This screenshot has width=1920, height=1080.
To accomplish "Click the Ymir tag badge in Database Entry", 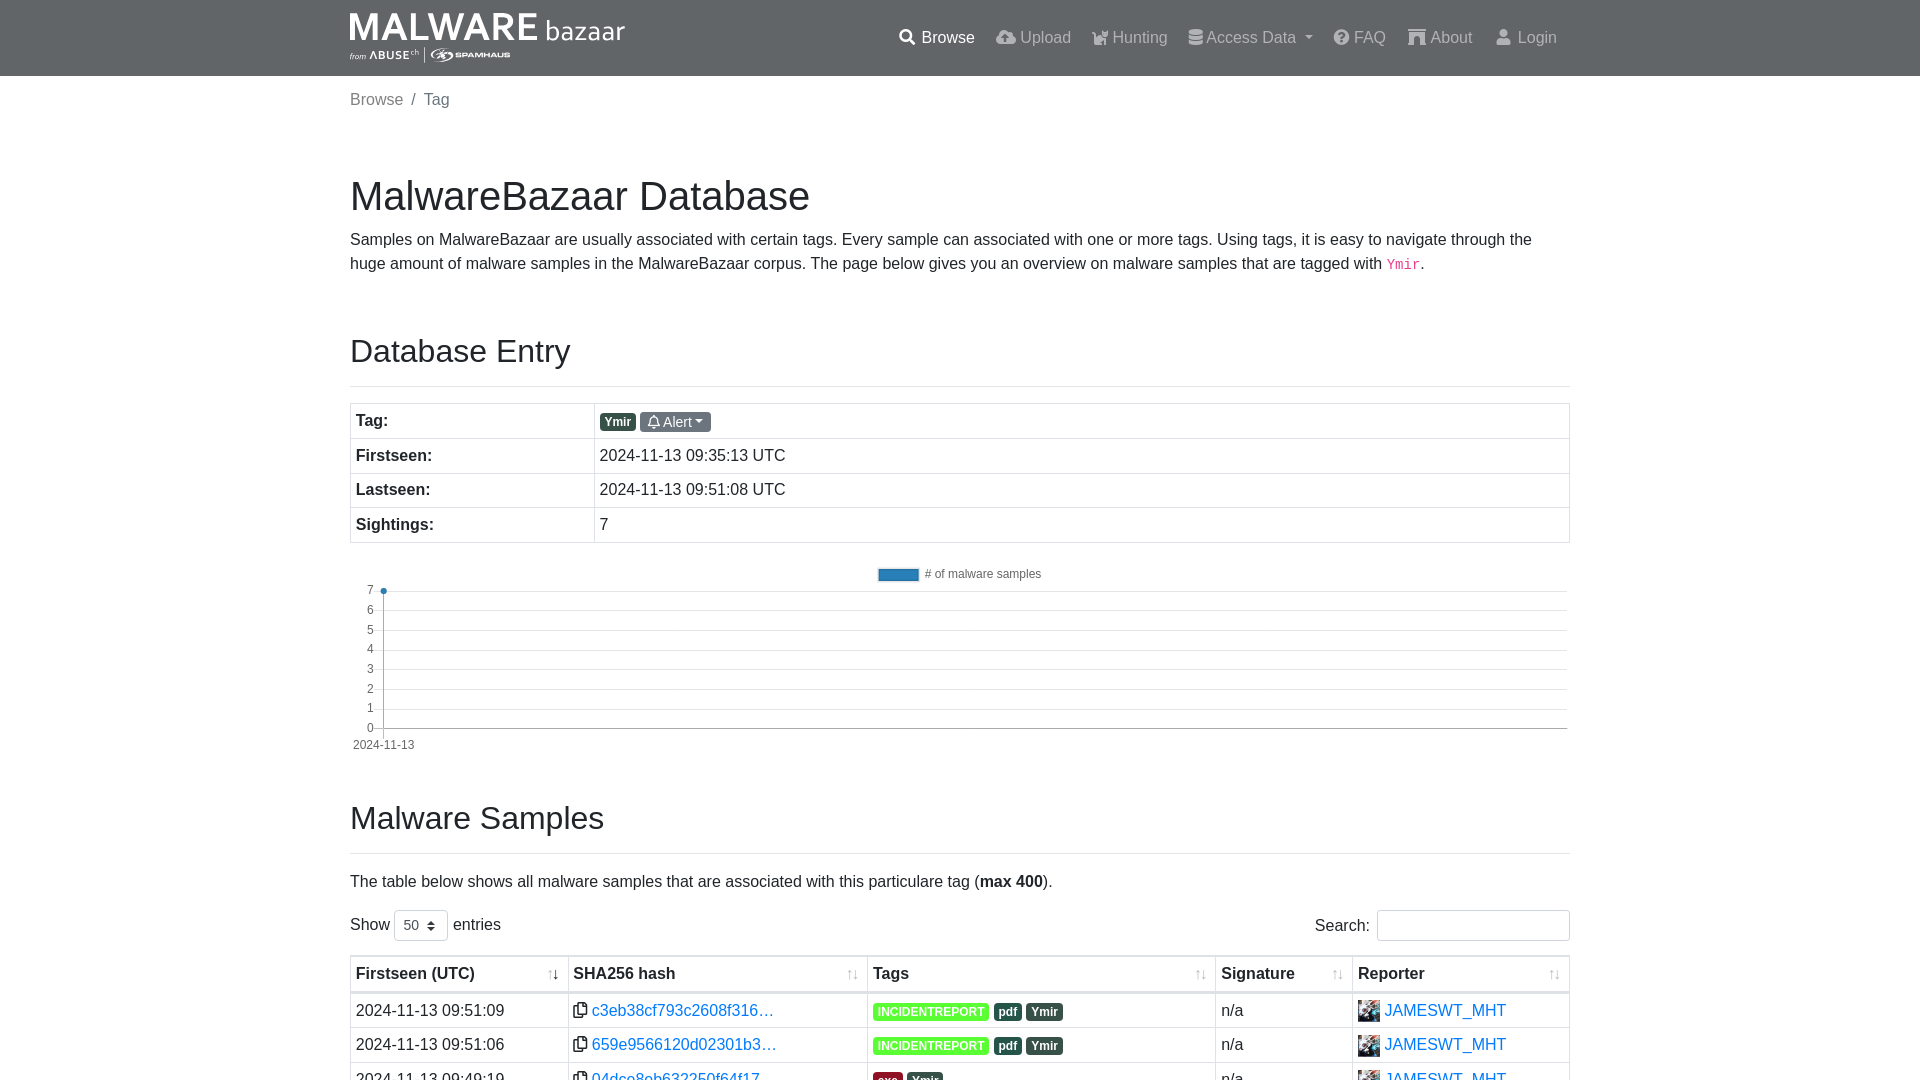I will coord(618,422).
